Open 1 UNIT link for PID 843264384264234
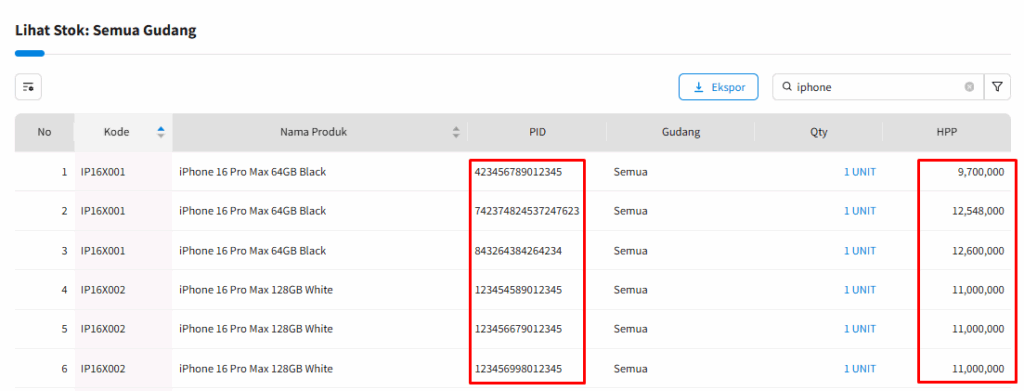The height and width of the screenshot is (391, 1024). coord(859,251)
